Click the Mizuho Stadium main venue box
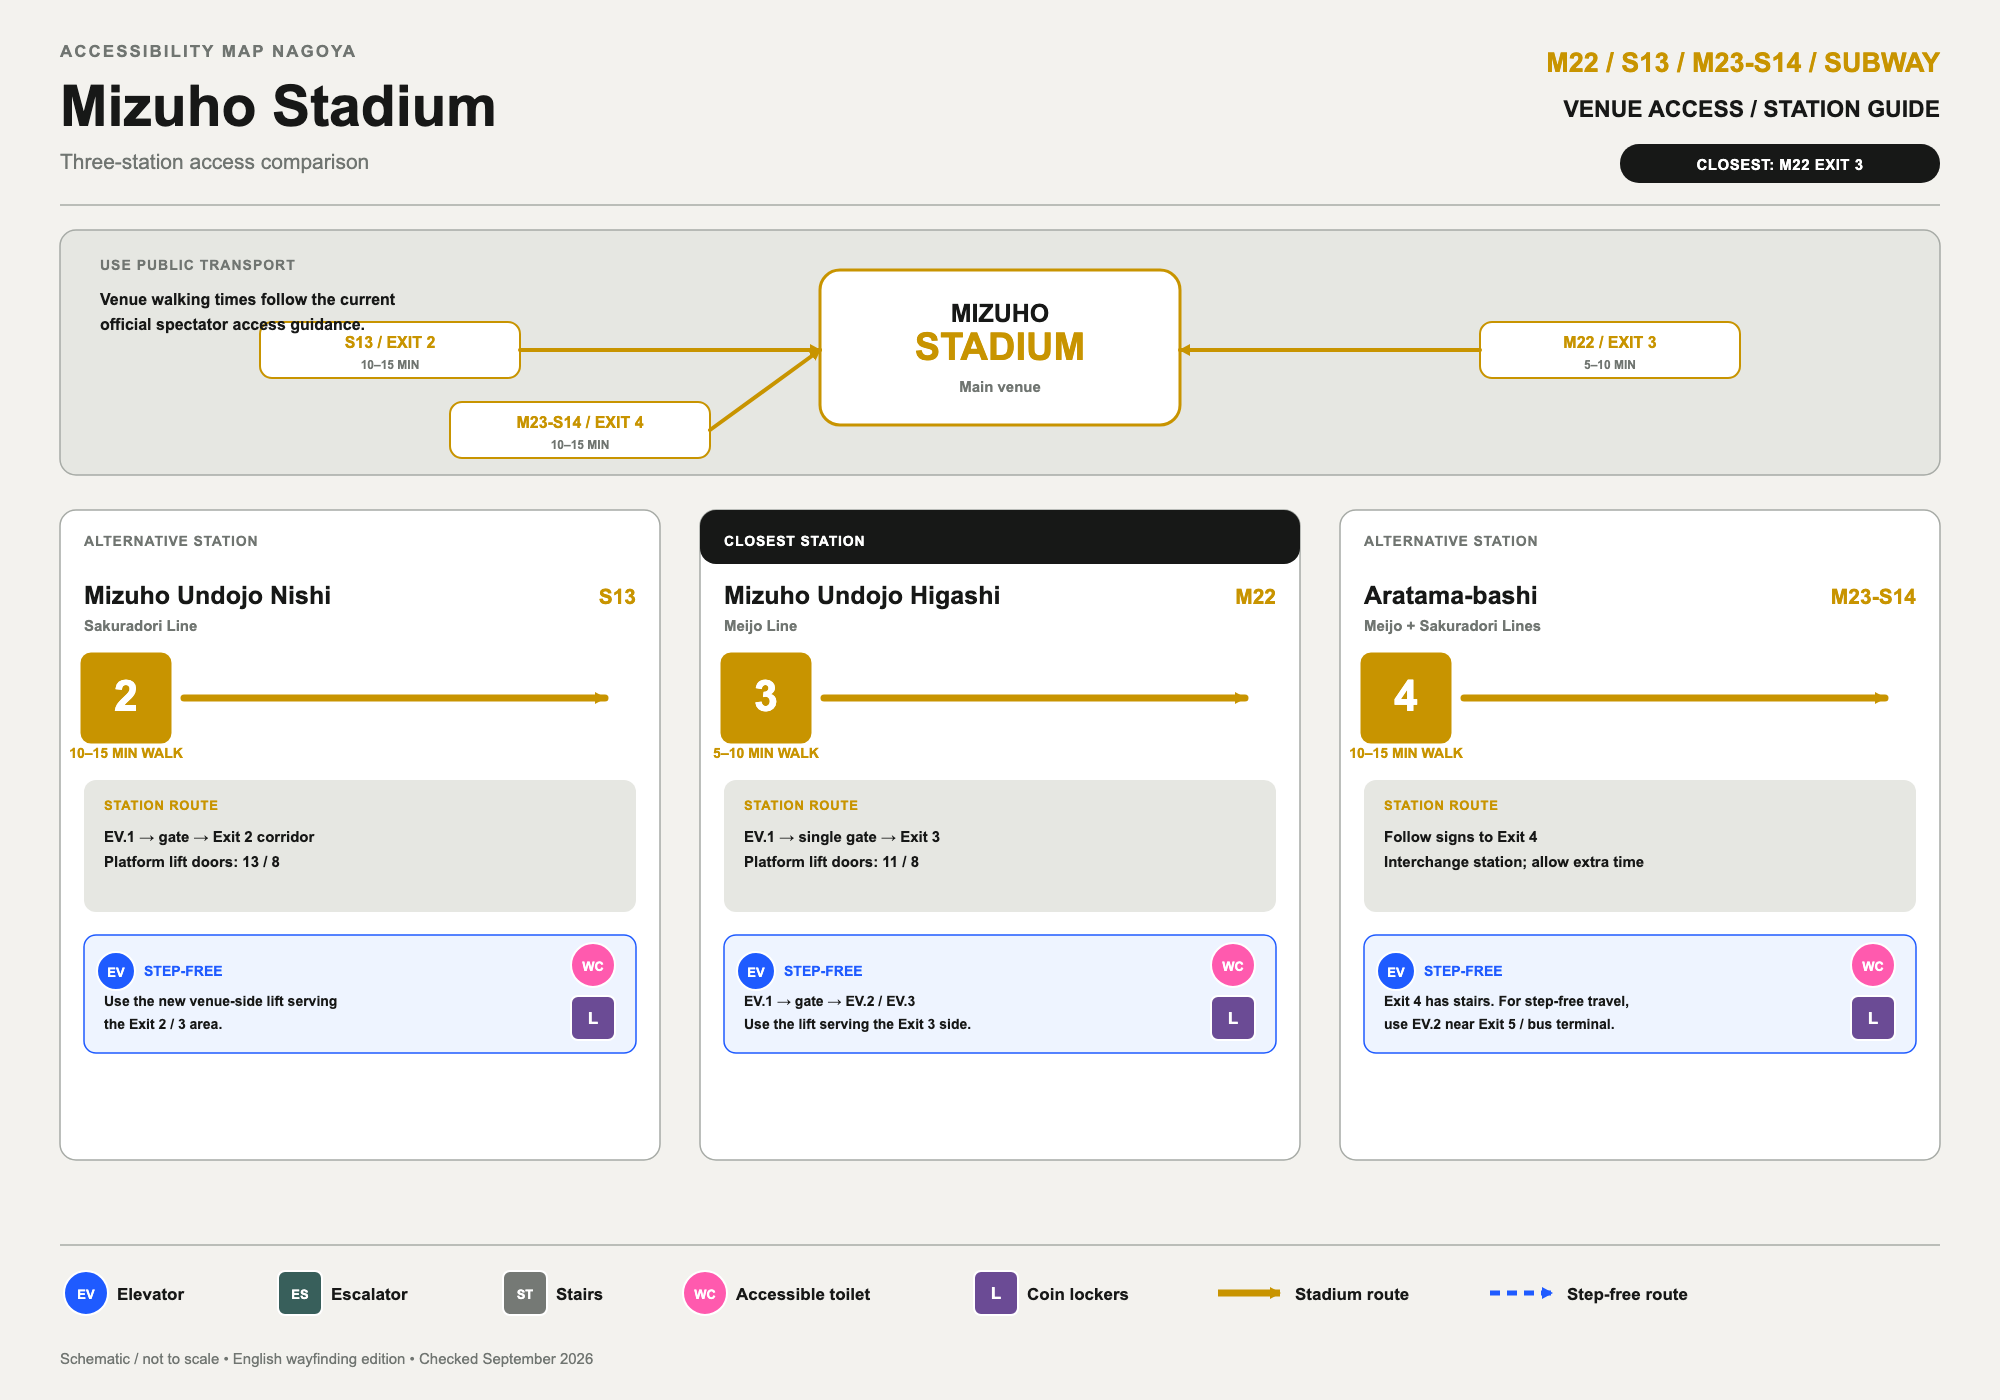 pos(1000,348)
